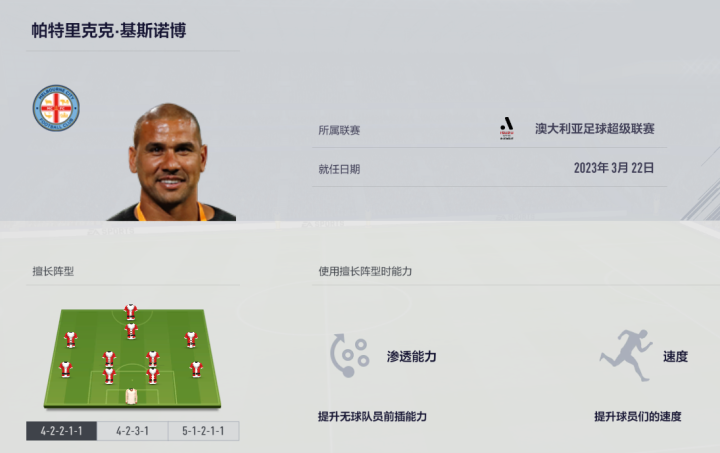
Task: Click manager name 帕特里克克·基斯诺博
Action: tap(109, 30)
